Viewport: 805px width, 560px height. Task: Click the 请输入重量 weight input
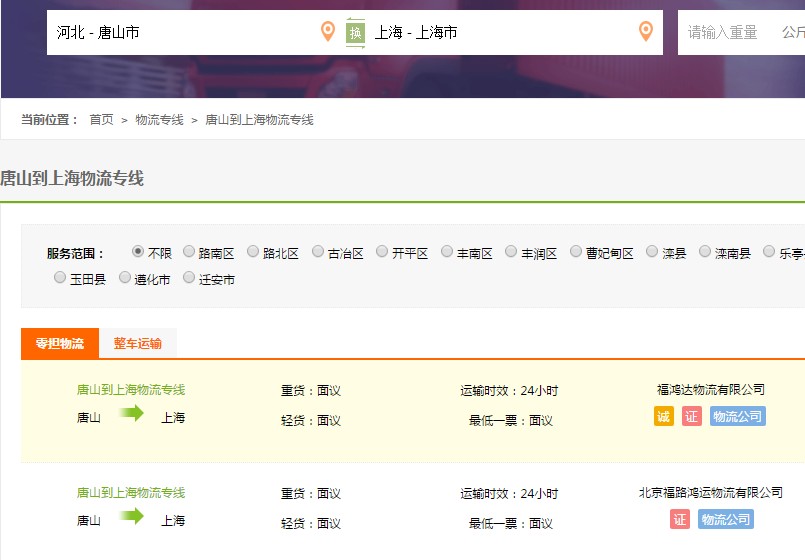pos(723,32)
